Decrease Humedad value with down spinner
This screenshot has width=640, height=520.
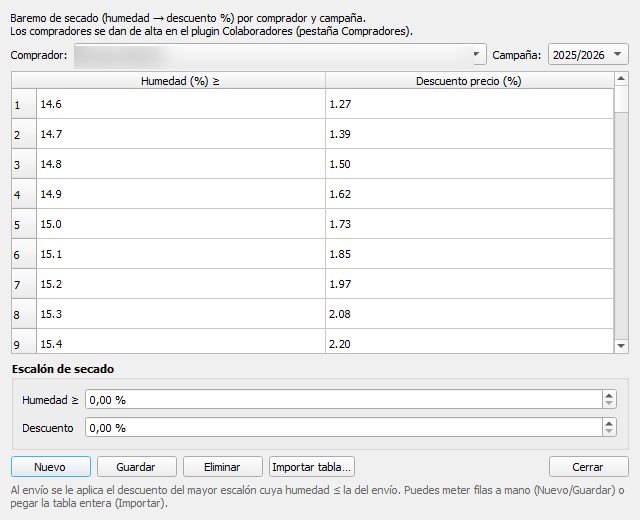pos(609,404)
